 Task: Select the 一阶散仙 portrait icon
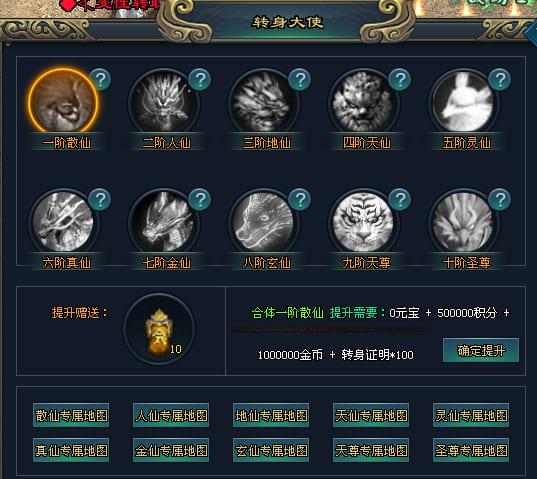(63, 102)
